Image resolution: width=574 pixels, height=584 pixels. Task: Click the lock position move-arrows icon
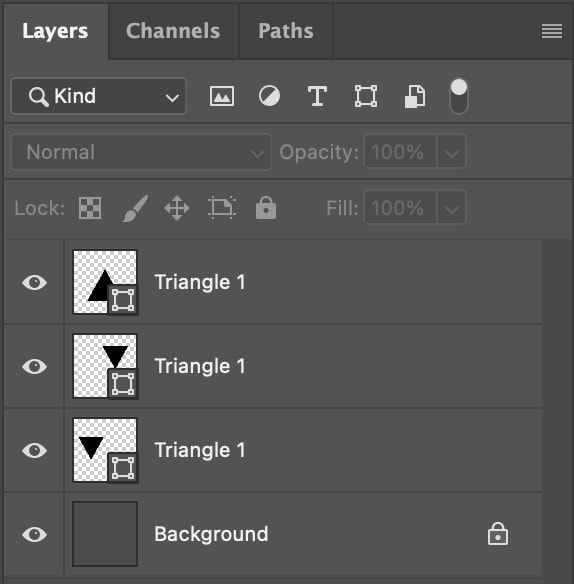point(177,208)
